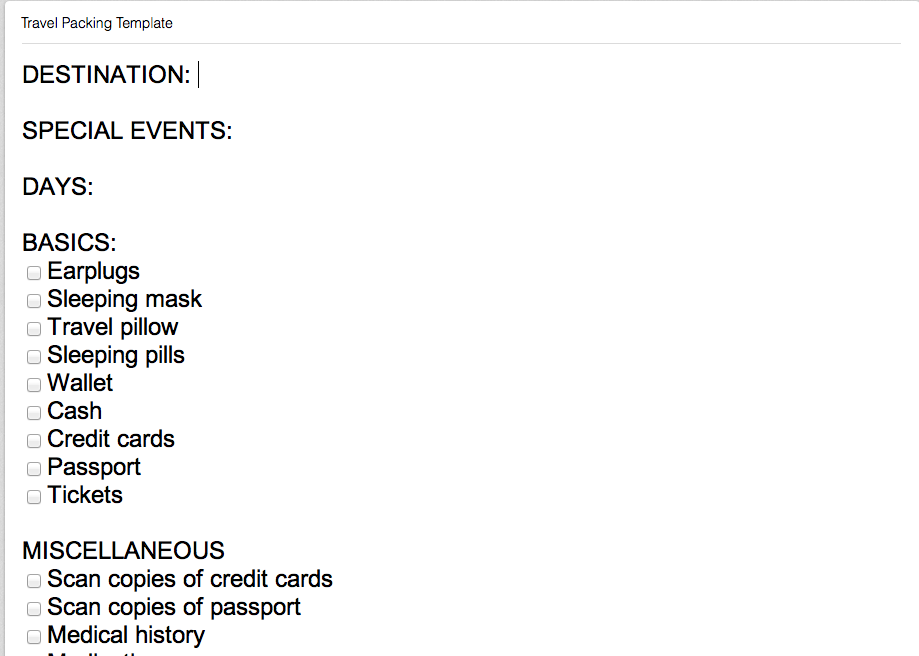Click the word Wallet in the list
This screenshot has height=656, width=919.
pyautogui.click(x=80, y=383)
